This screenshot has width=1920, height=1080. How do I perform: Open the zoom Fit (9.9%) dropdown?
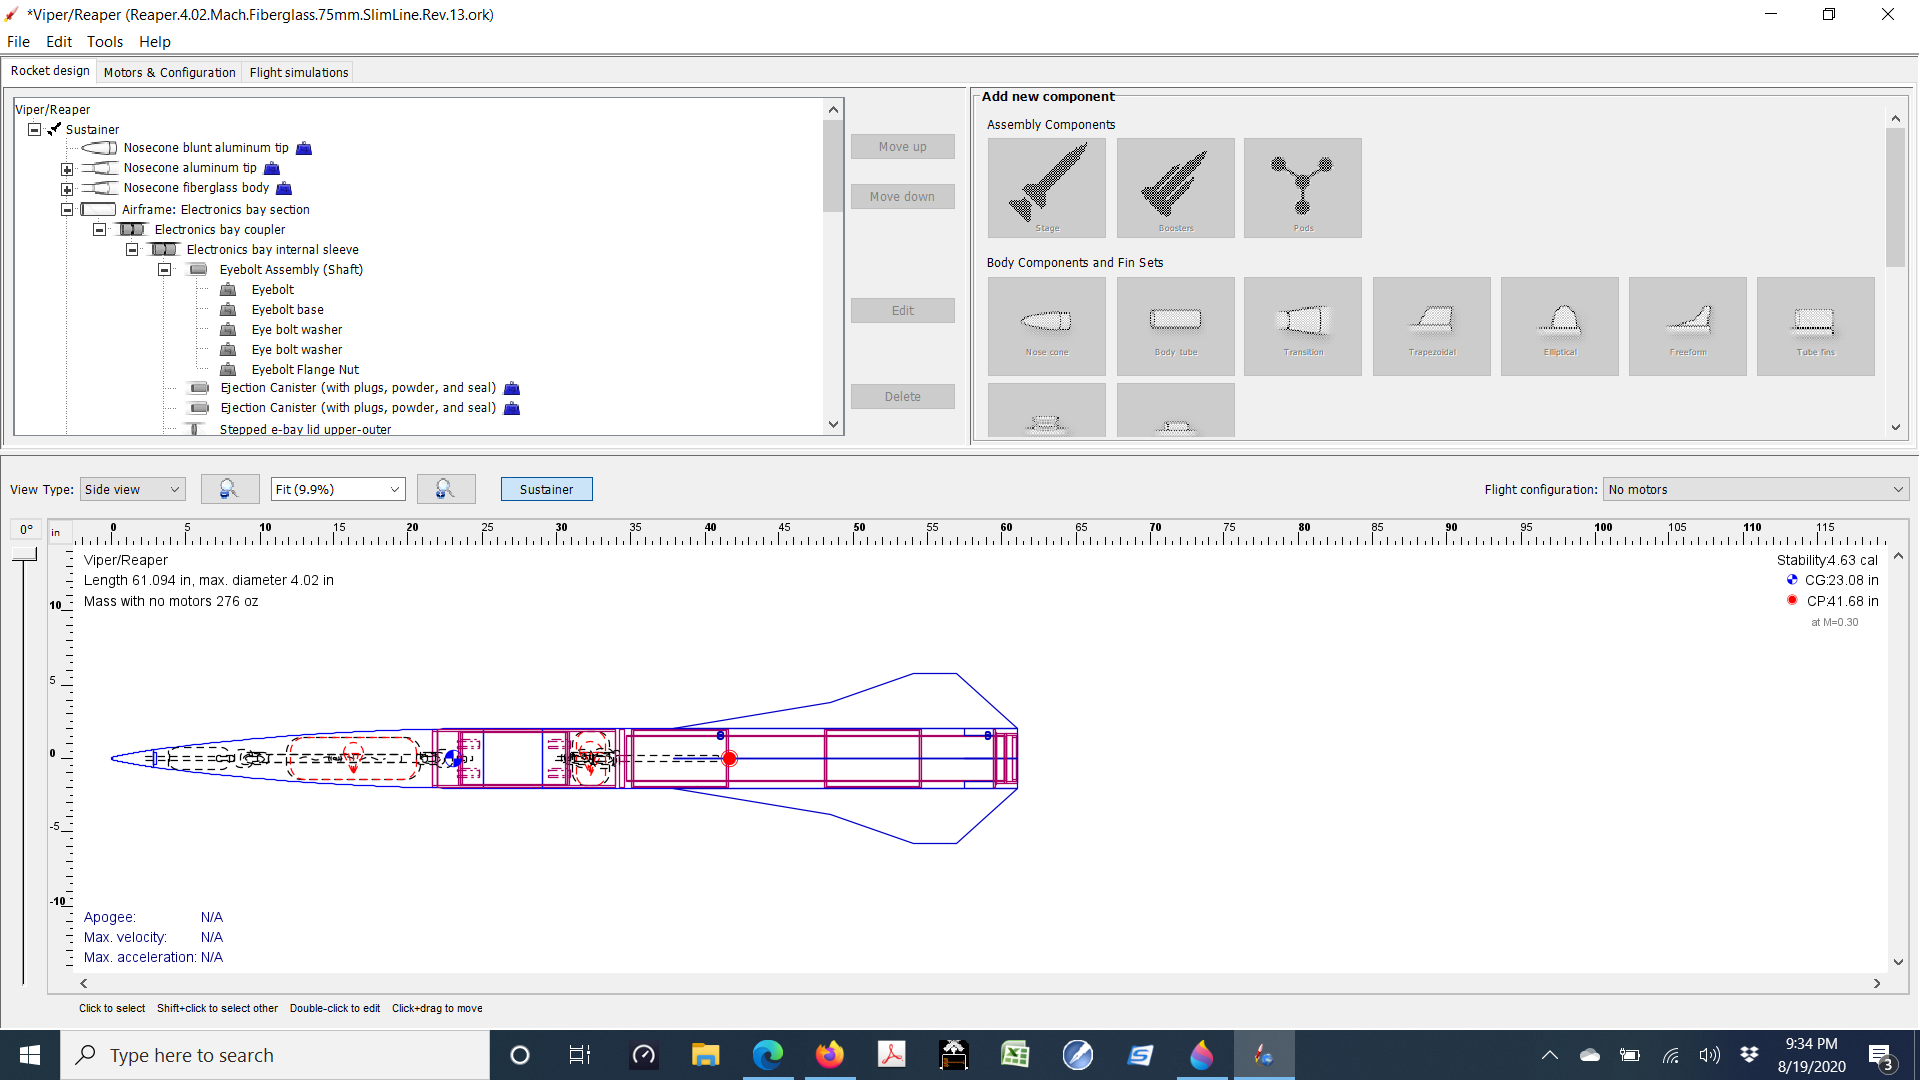click(338, 489)
